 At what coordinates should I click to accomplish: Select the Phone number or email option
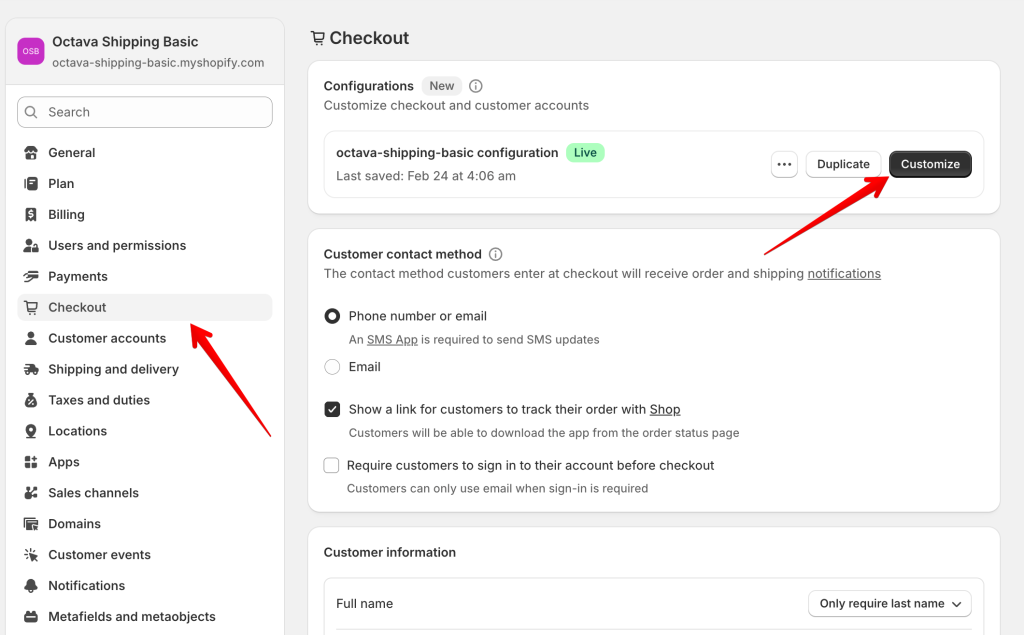333,316
